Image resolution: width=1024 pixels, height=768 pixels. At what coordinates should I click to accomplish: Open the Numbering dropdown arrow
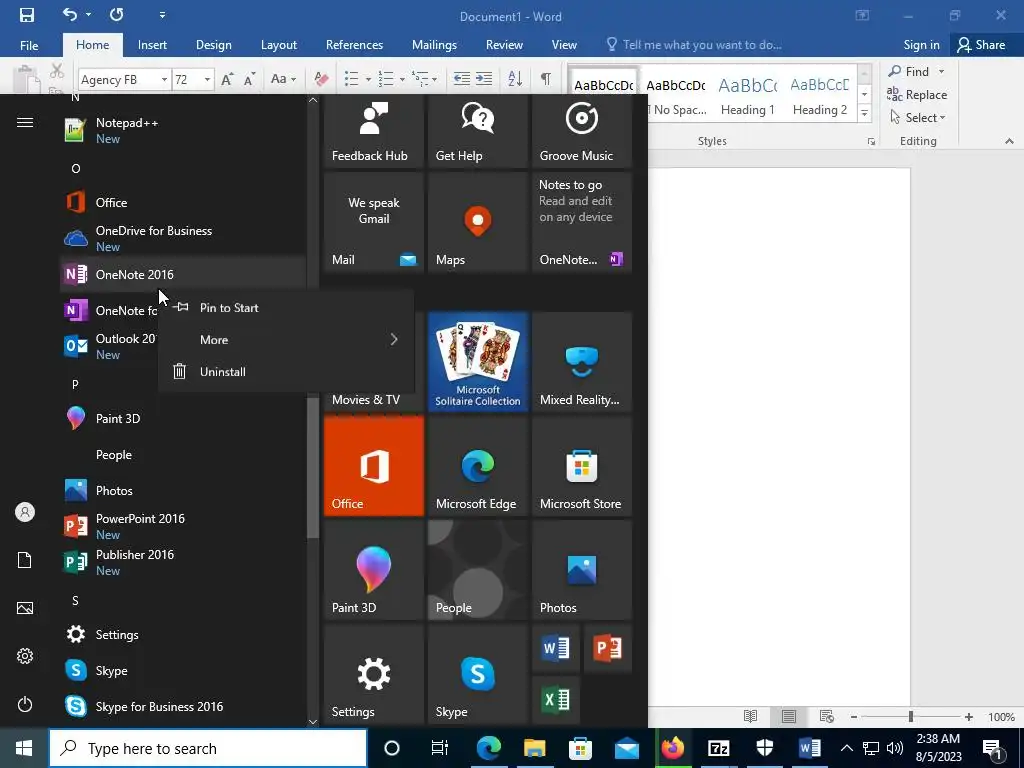click(x=402, y=80)
